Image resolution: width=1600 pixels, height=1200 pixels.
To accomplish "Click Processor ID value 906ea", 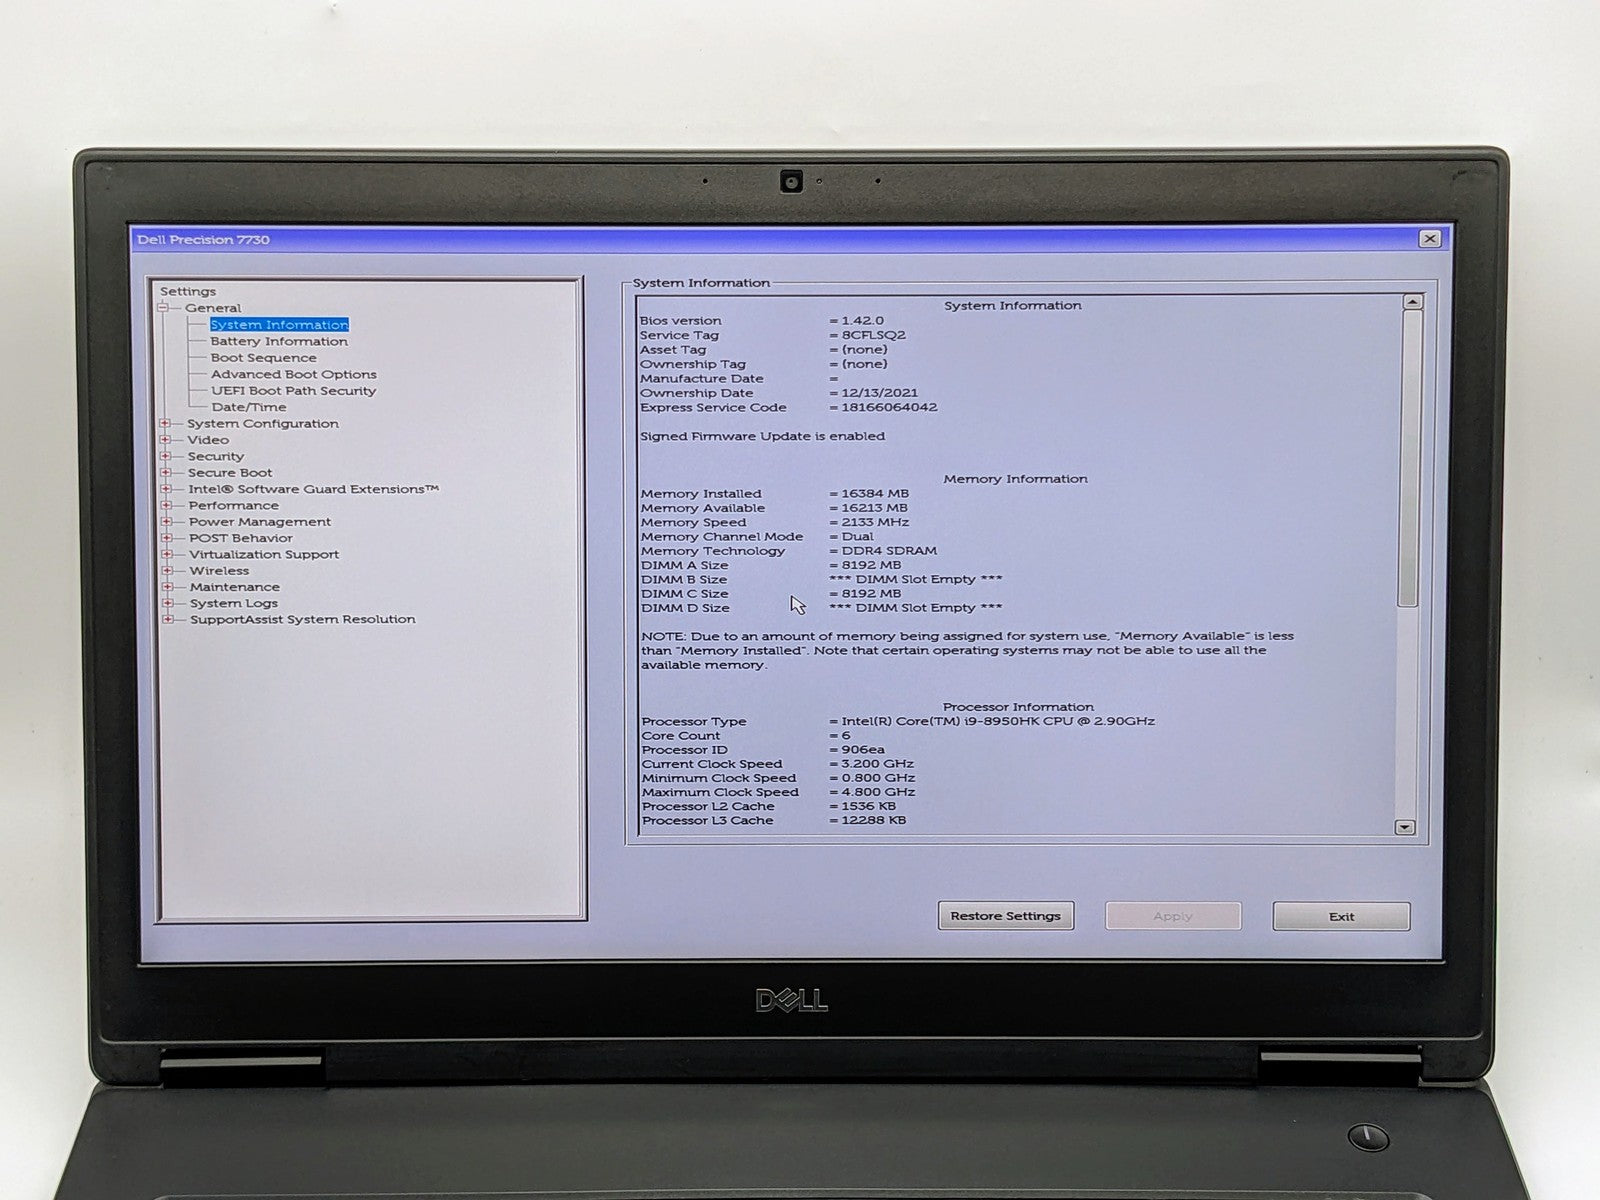I will 863,750.
